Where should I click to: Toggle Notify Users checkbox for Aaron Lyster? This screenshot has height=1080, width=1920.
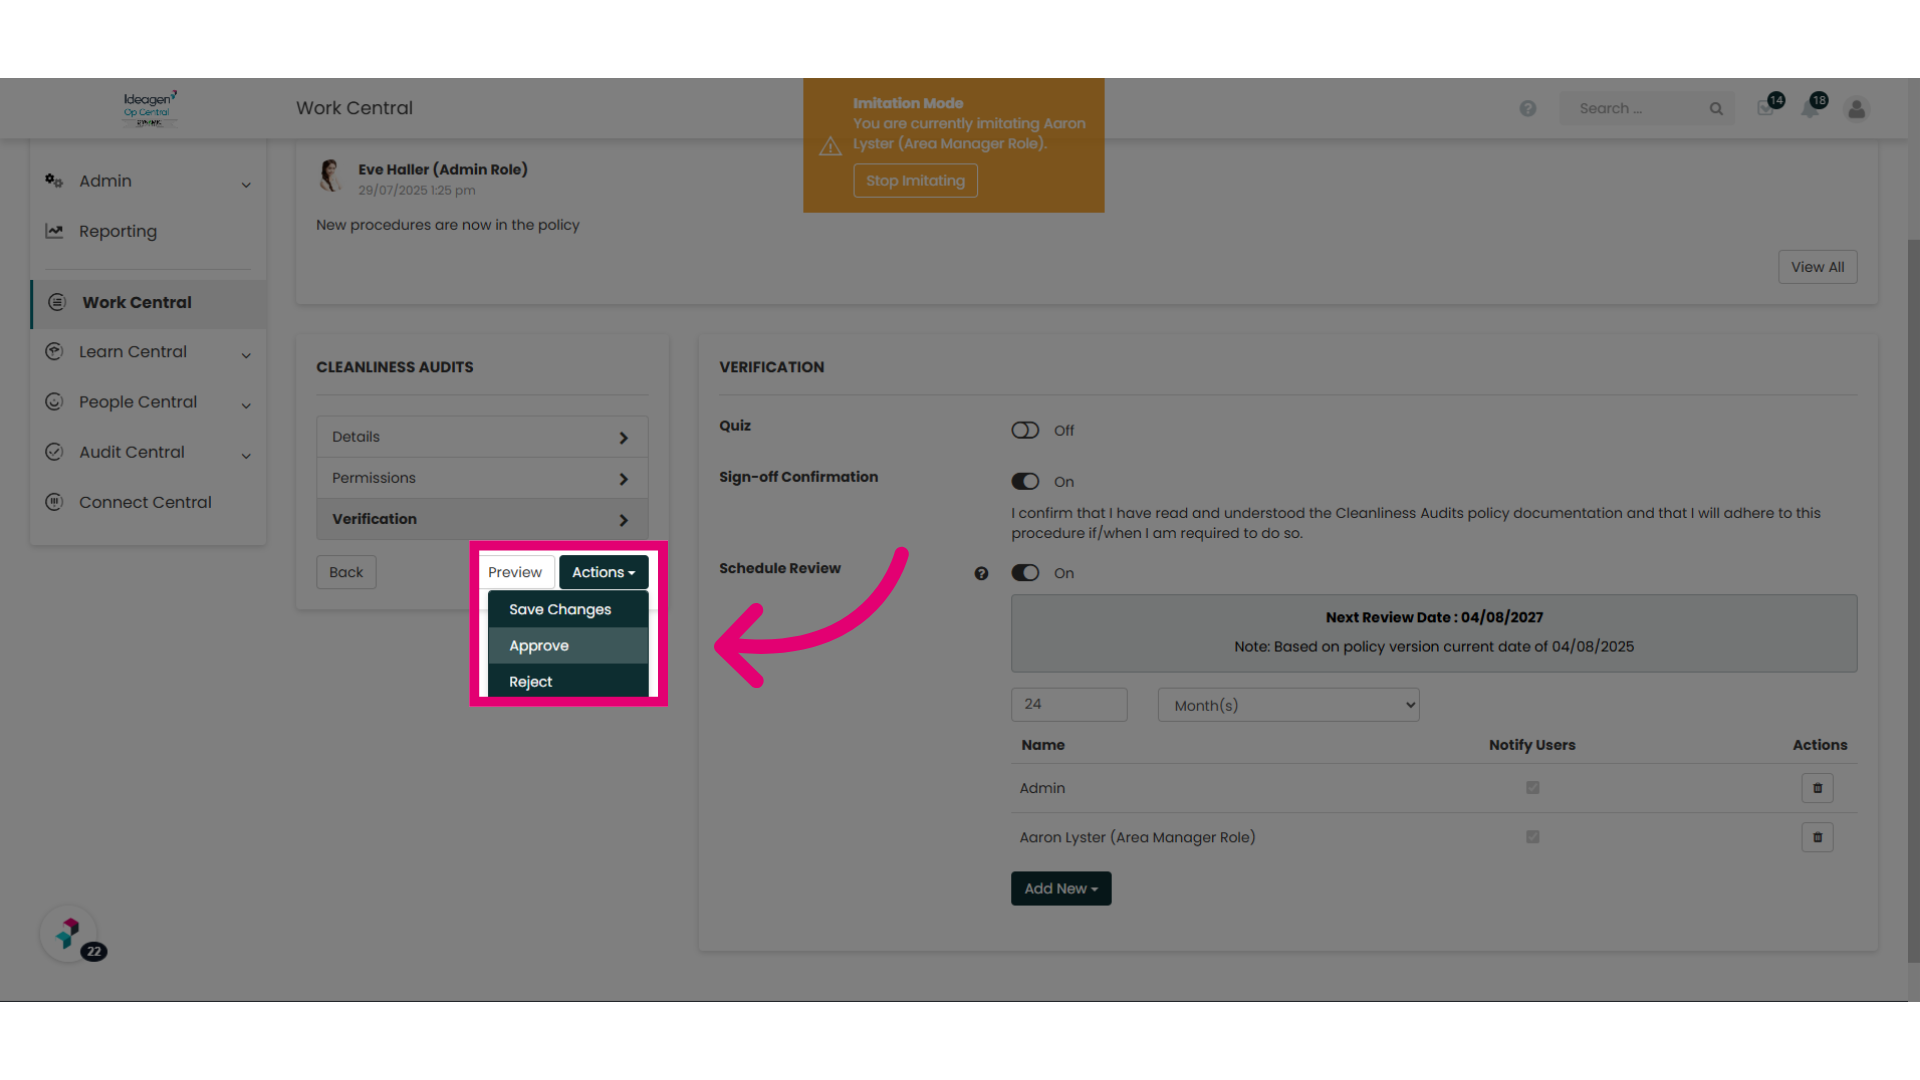point(1532,837)
